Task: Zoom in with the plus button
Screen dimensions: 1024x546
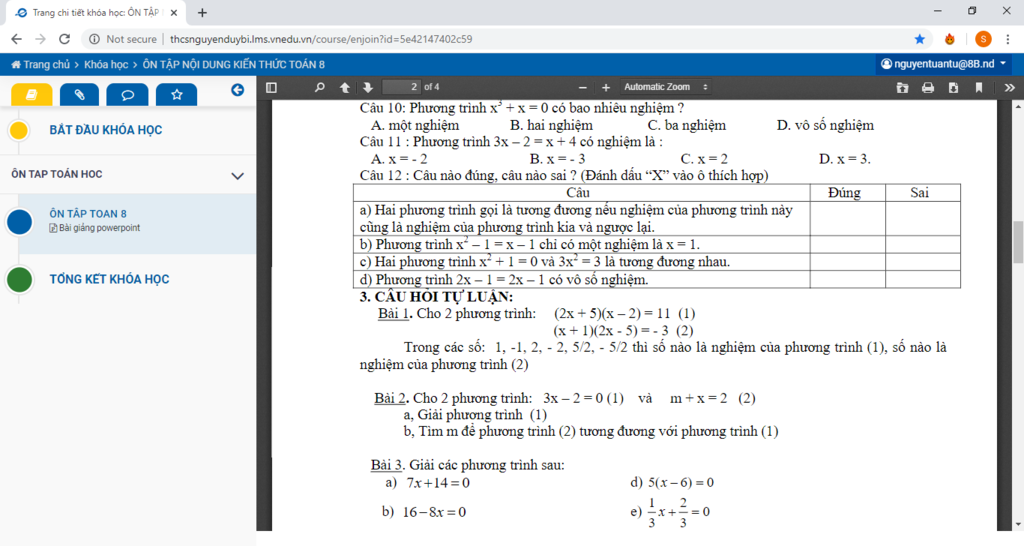Action: (605, 87)
